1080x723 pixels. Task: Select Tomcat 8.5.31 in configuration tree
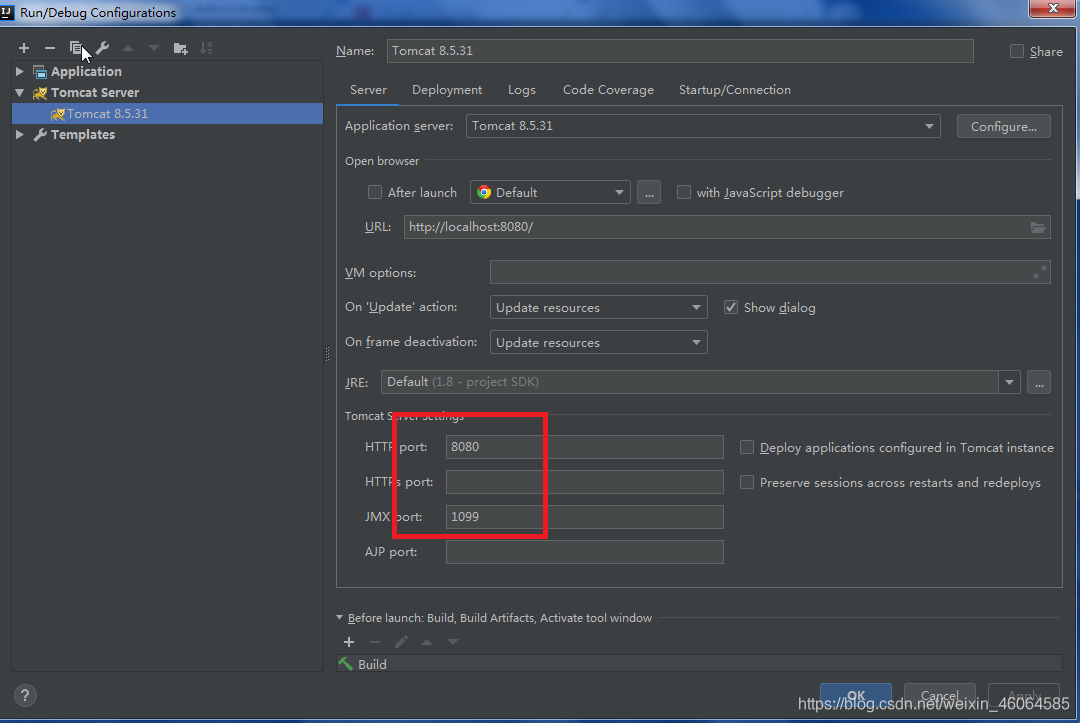pyautogui.click(x=167, y=114)
